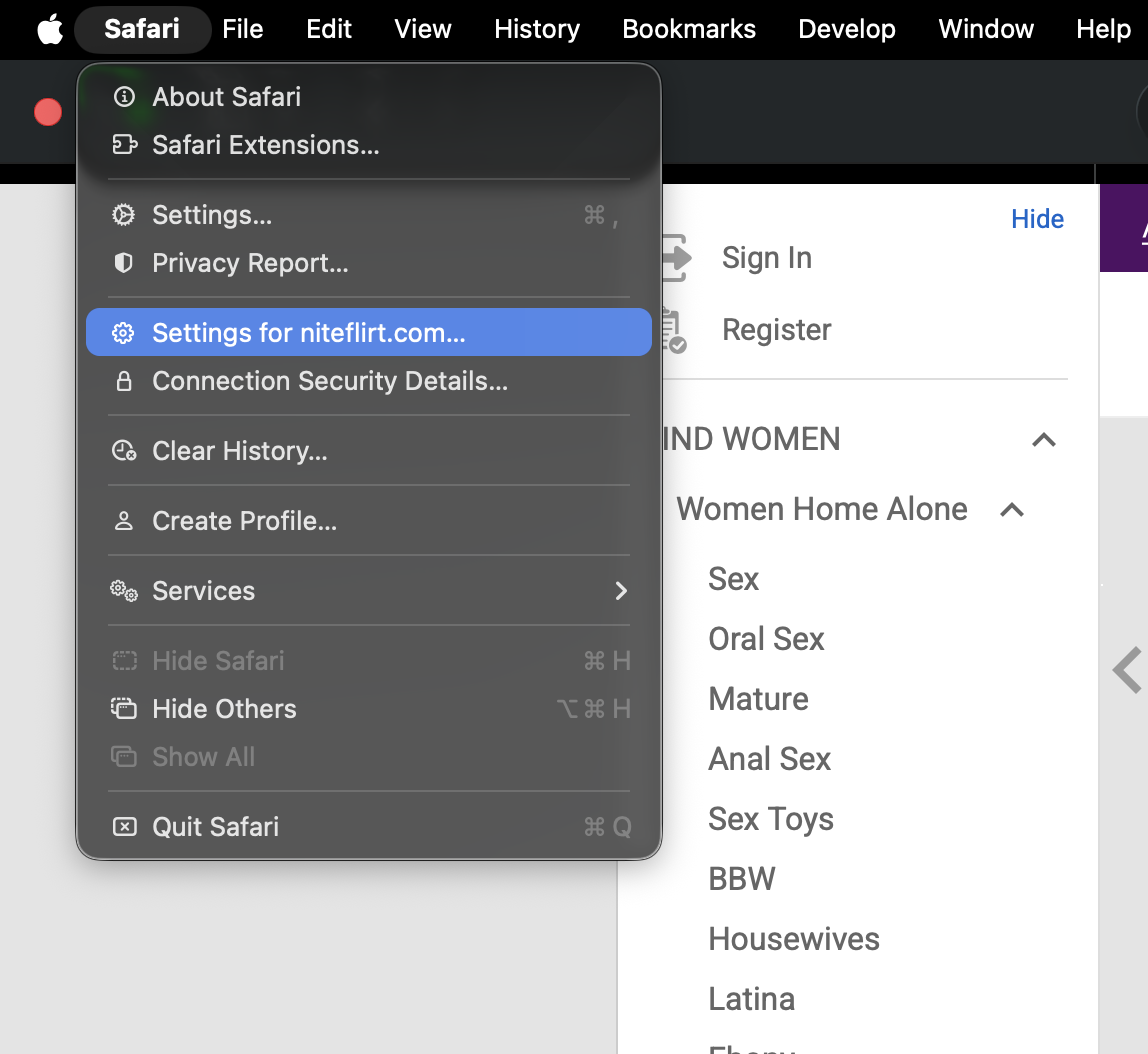The width and height of the screenshot is (1148, 1054).
Task: Expand the Services submenu arrow
Action: [x=621, y=591]
